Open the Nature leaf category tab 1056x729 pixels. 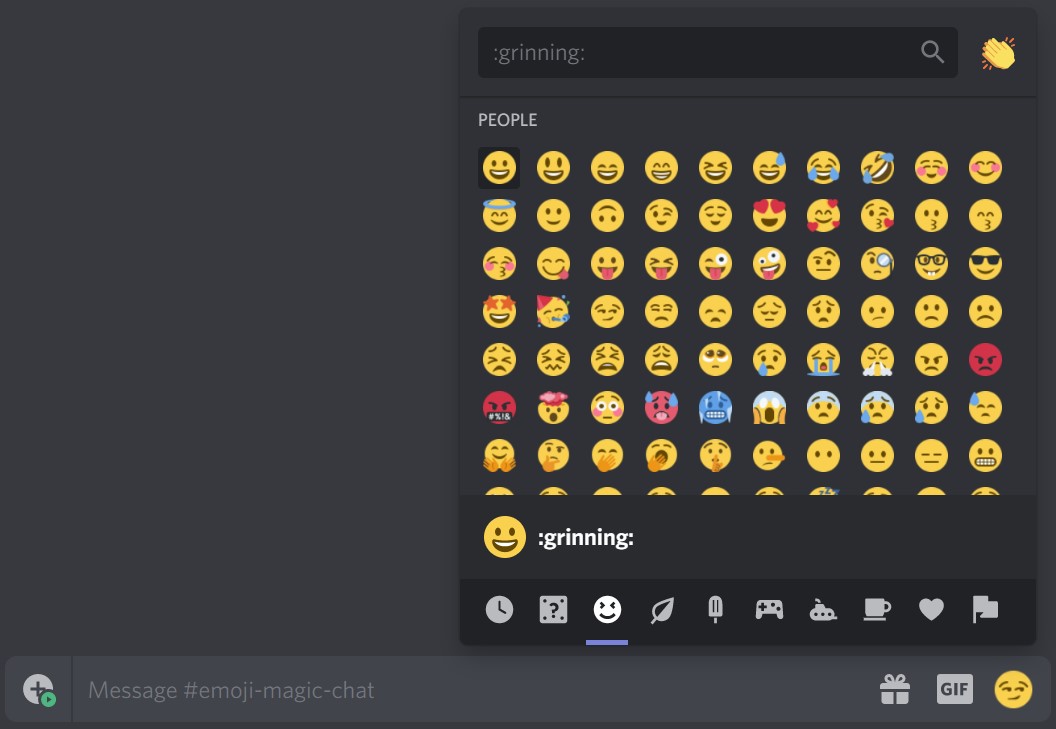point(661,610)
